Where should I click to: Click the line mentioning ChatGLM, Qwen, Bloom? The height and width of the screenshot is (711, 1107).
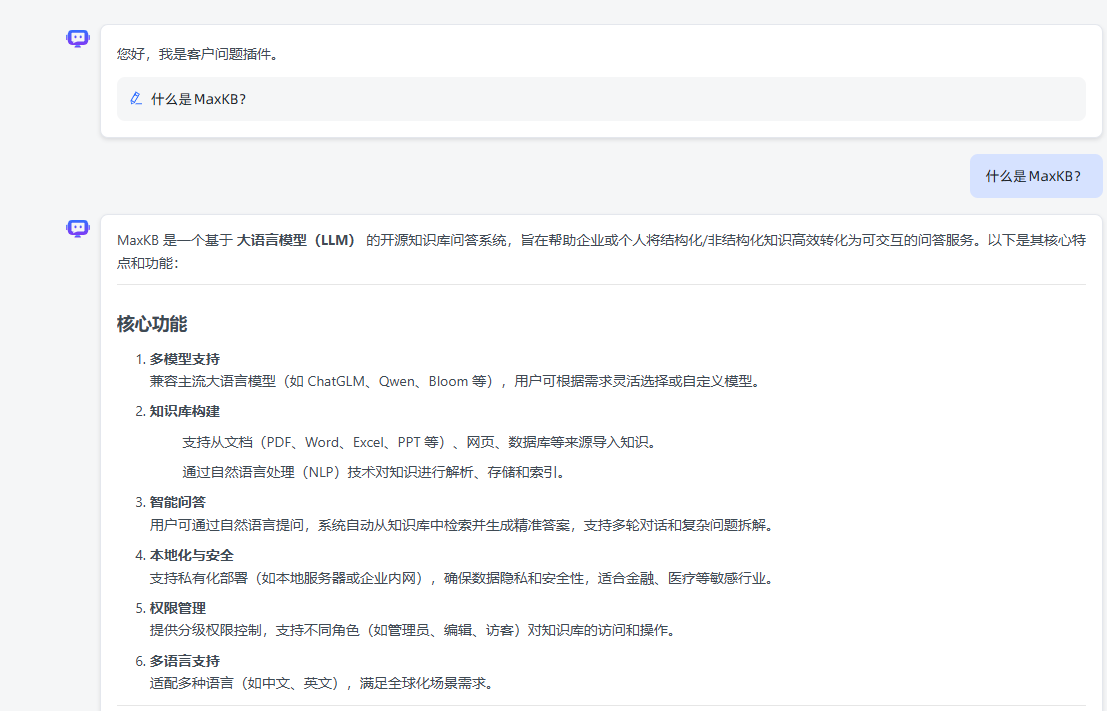pos(455,381)
